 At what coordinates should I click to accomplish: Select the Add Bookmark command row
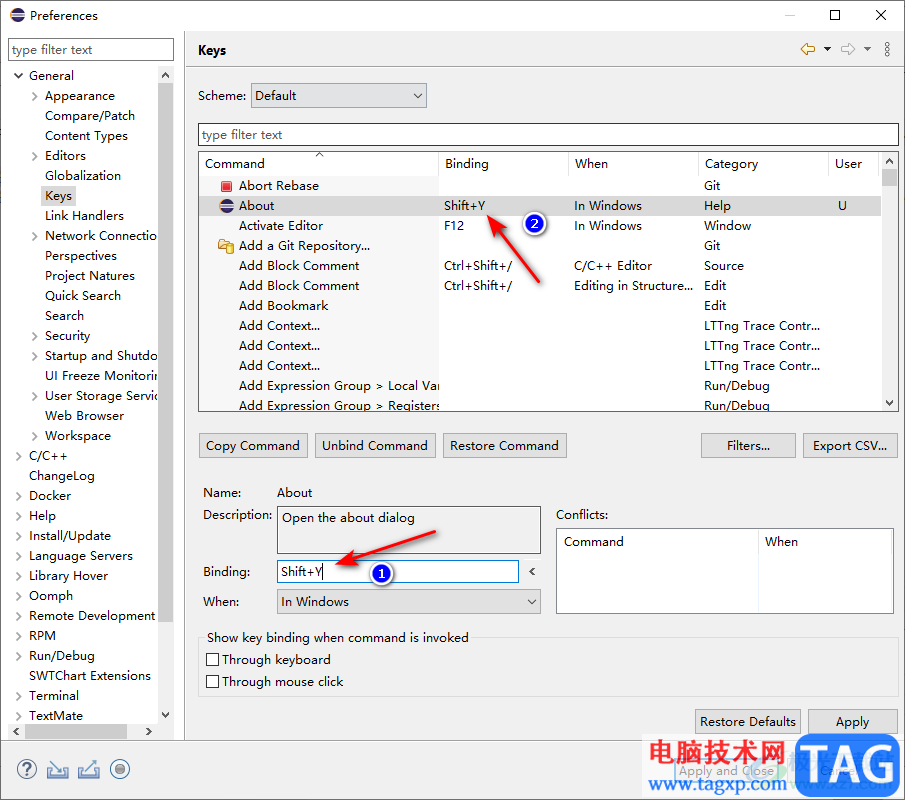[540, 306]
